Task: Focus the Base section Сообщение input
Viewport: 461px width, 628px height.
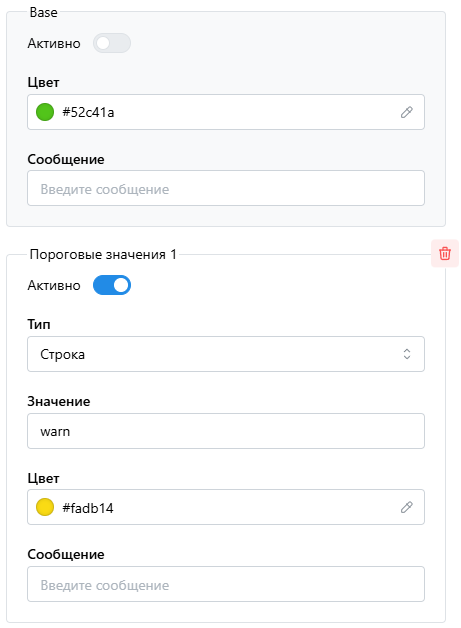Action: click(x=226, y=188)
